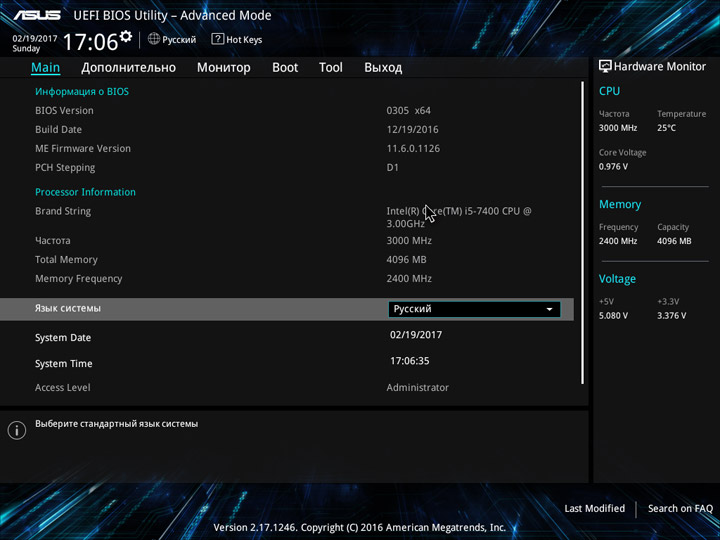
Task: Click the vertical scrollbar of the Main panel
Action: click(583, 233)
